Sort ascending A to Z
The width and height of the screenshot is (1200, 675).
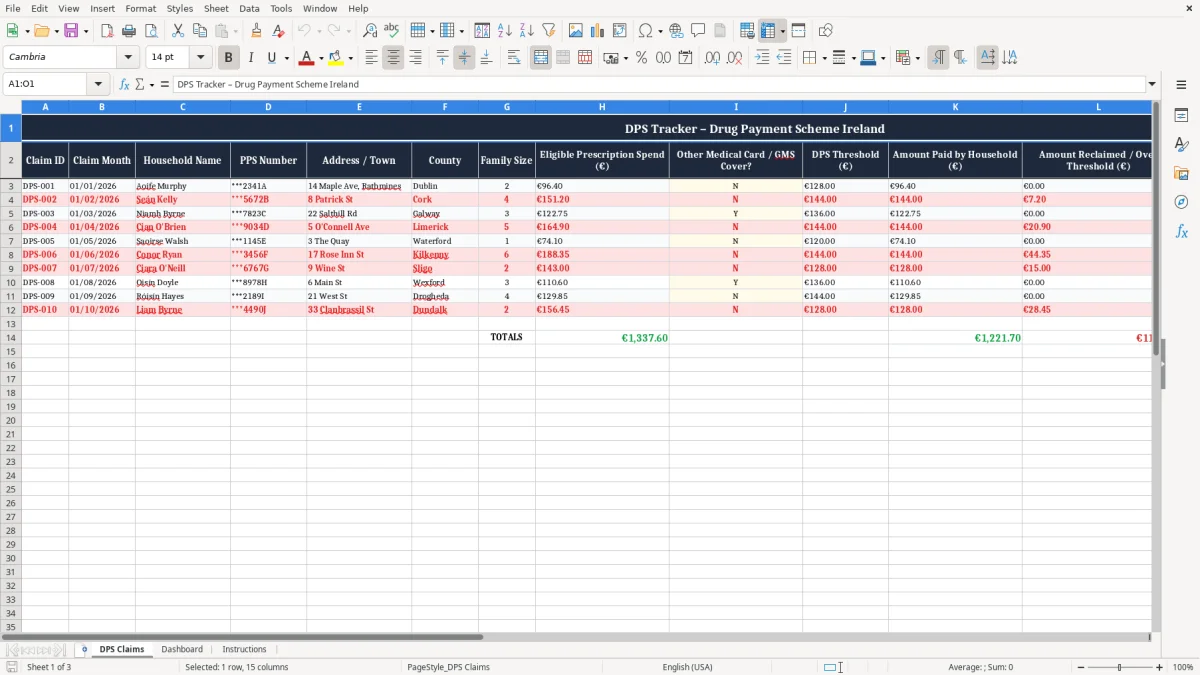(505, 31)
